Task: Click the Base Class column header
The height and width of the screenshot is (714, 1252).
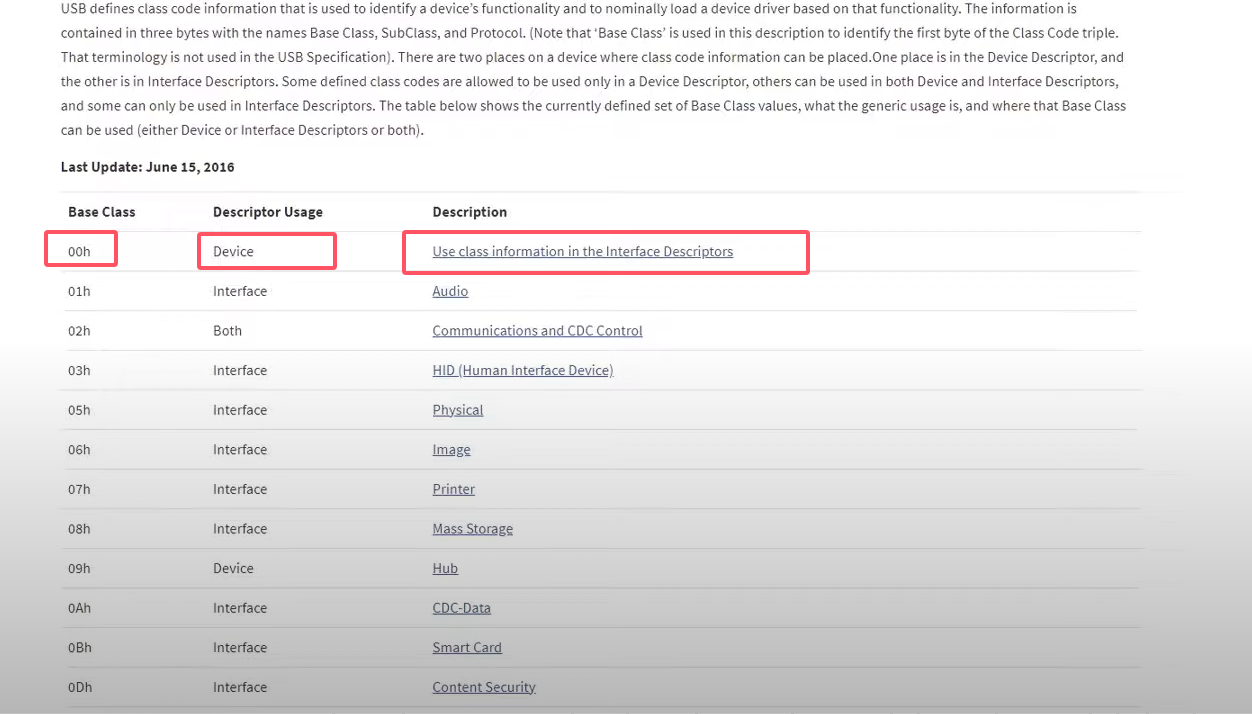Action: click(101, 212)
